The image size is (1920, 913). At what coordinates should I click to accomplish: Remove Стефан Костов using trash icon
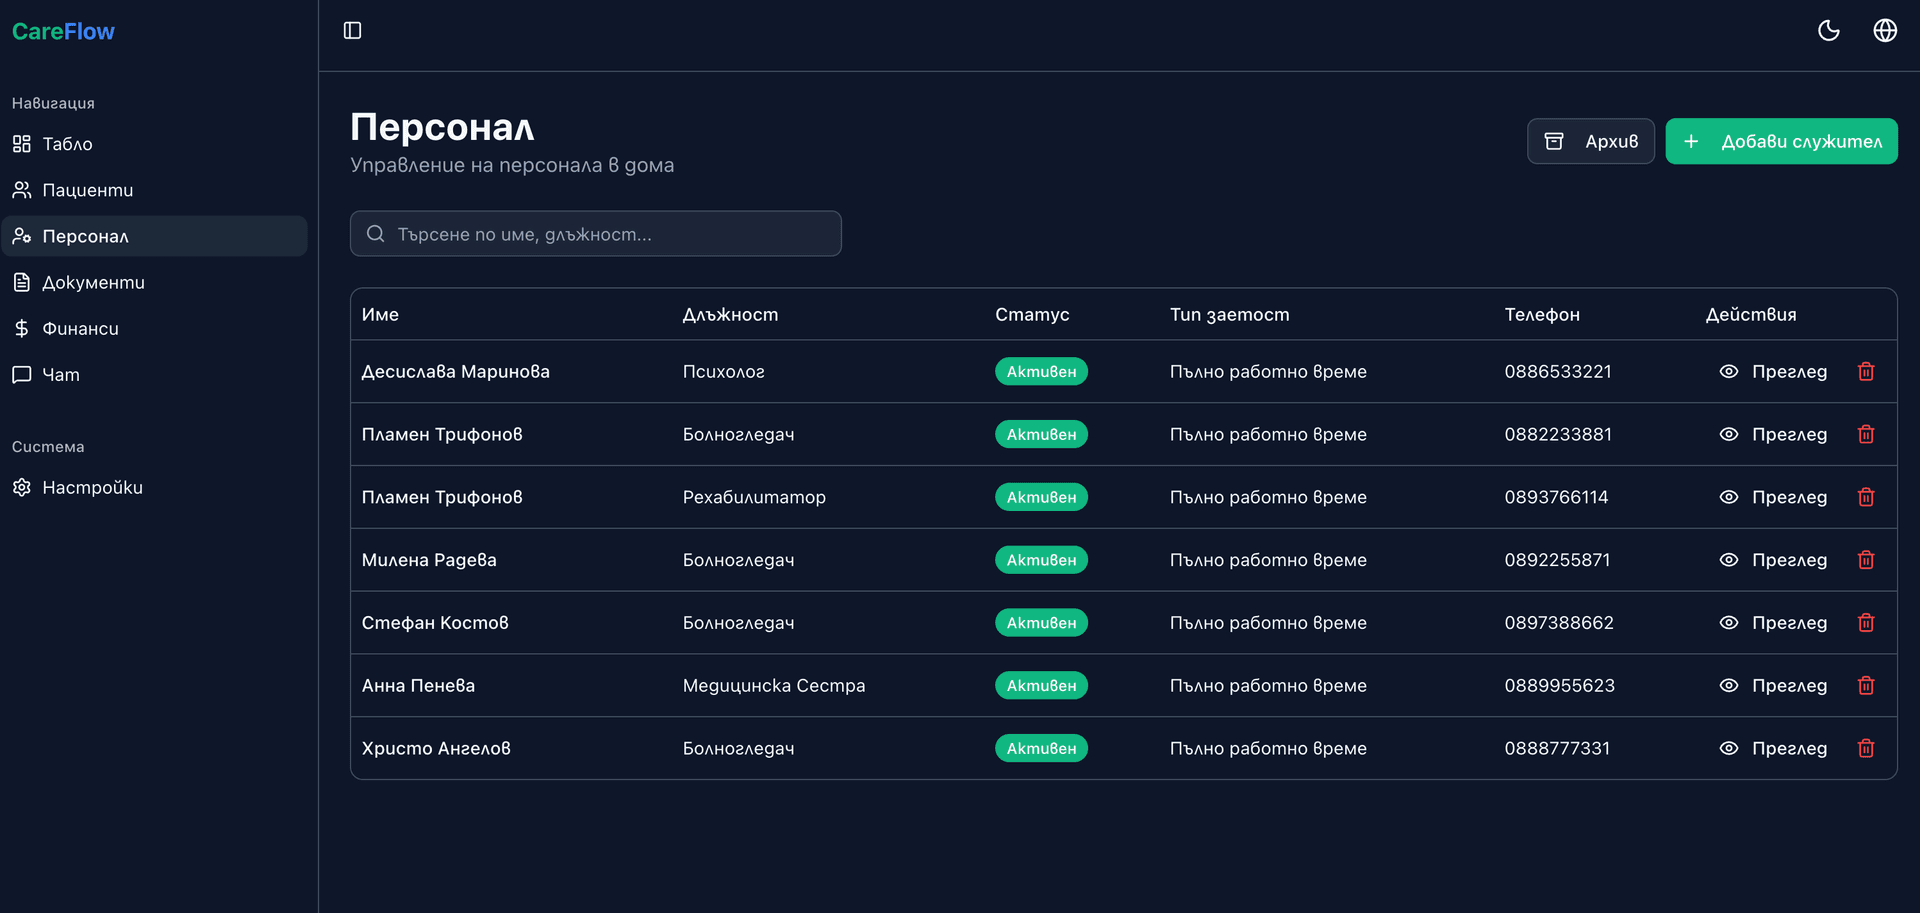point(1865,623)
